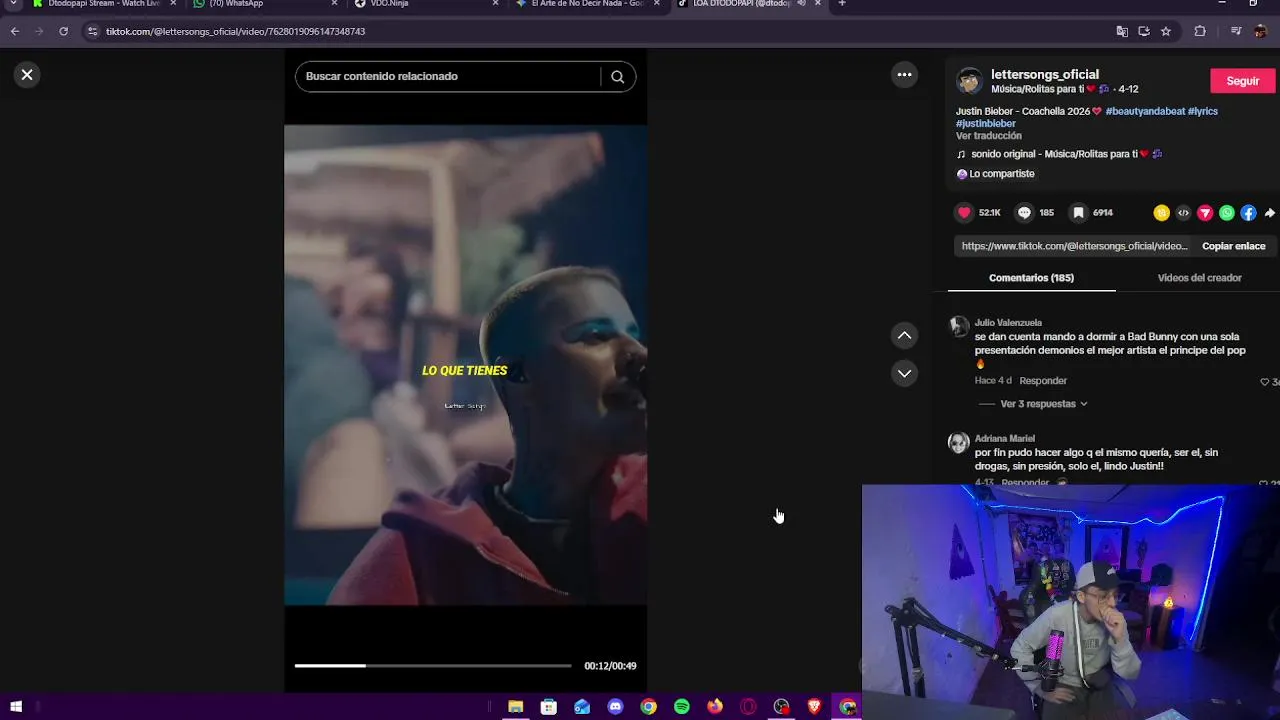Click the video playback area to pause
Image resolution: width=1280 pixels, height=720 pixels.
[465, 365]
